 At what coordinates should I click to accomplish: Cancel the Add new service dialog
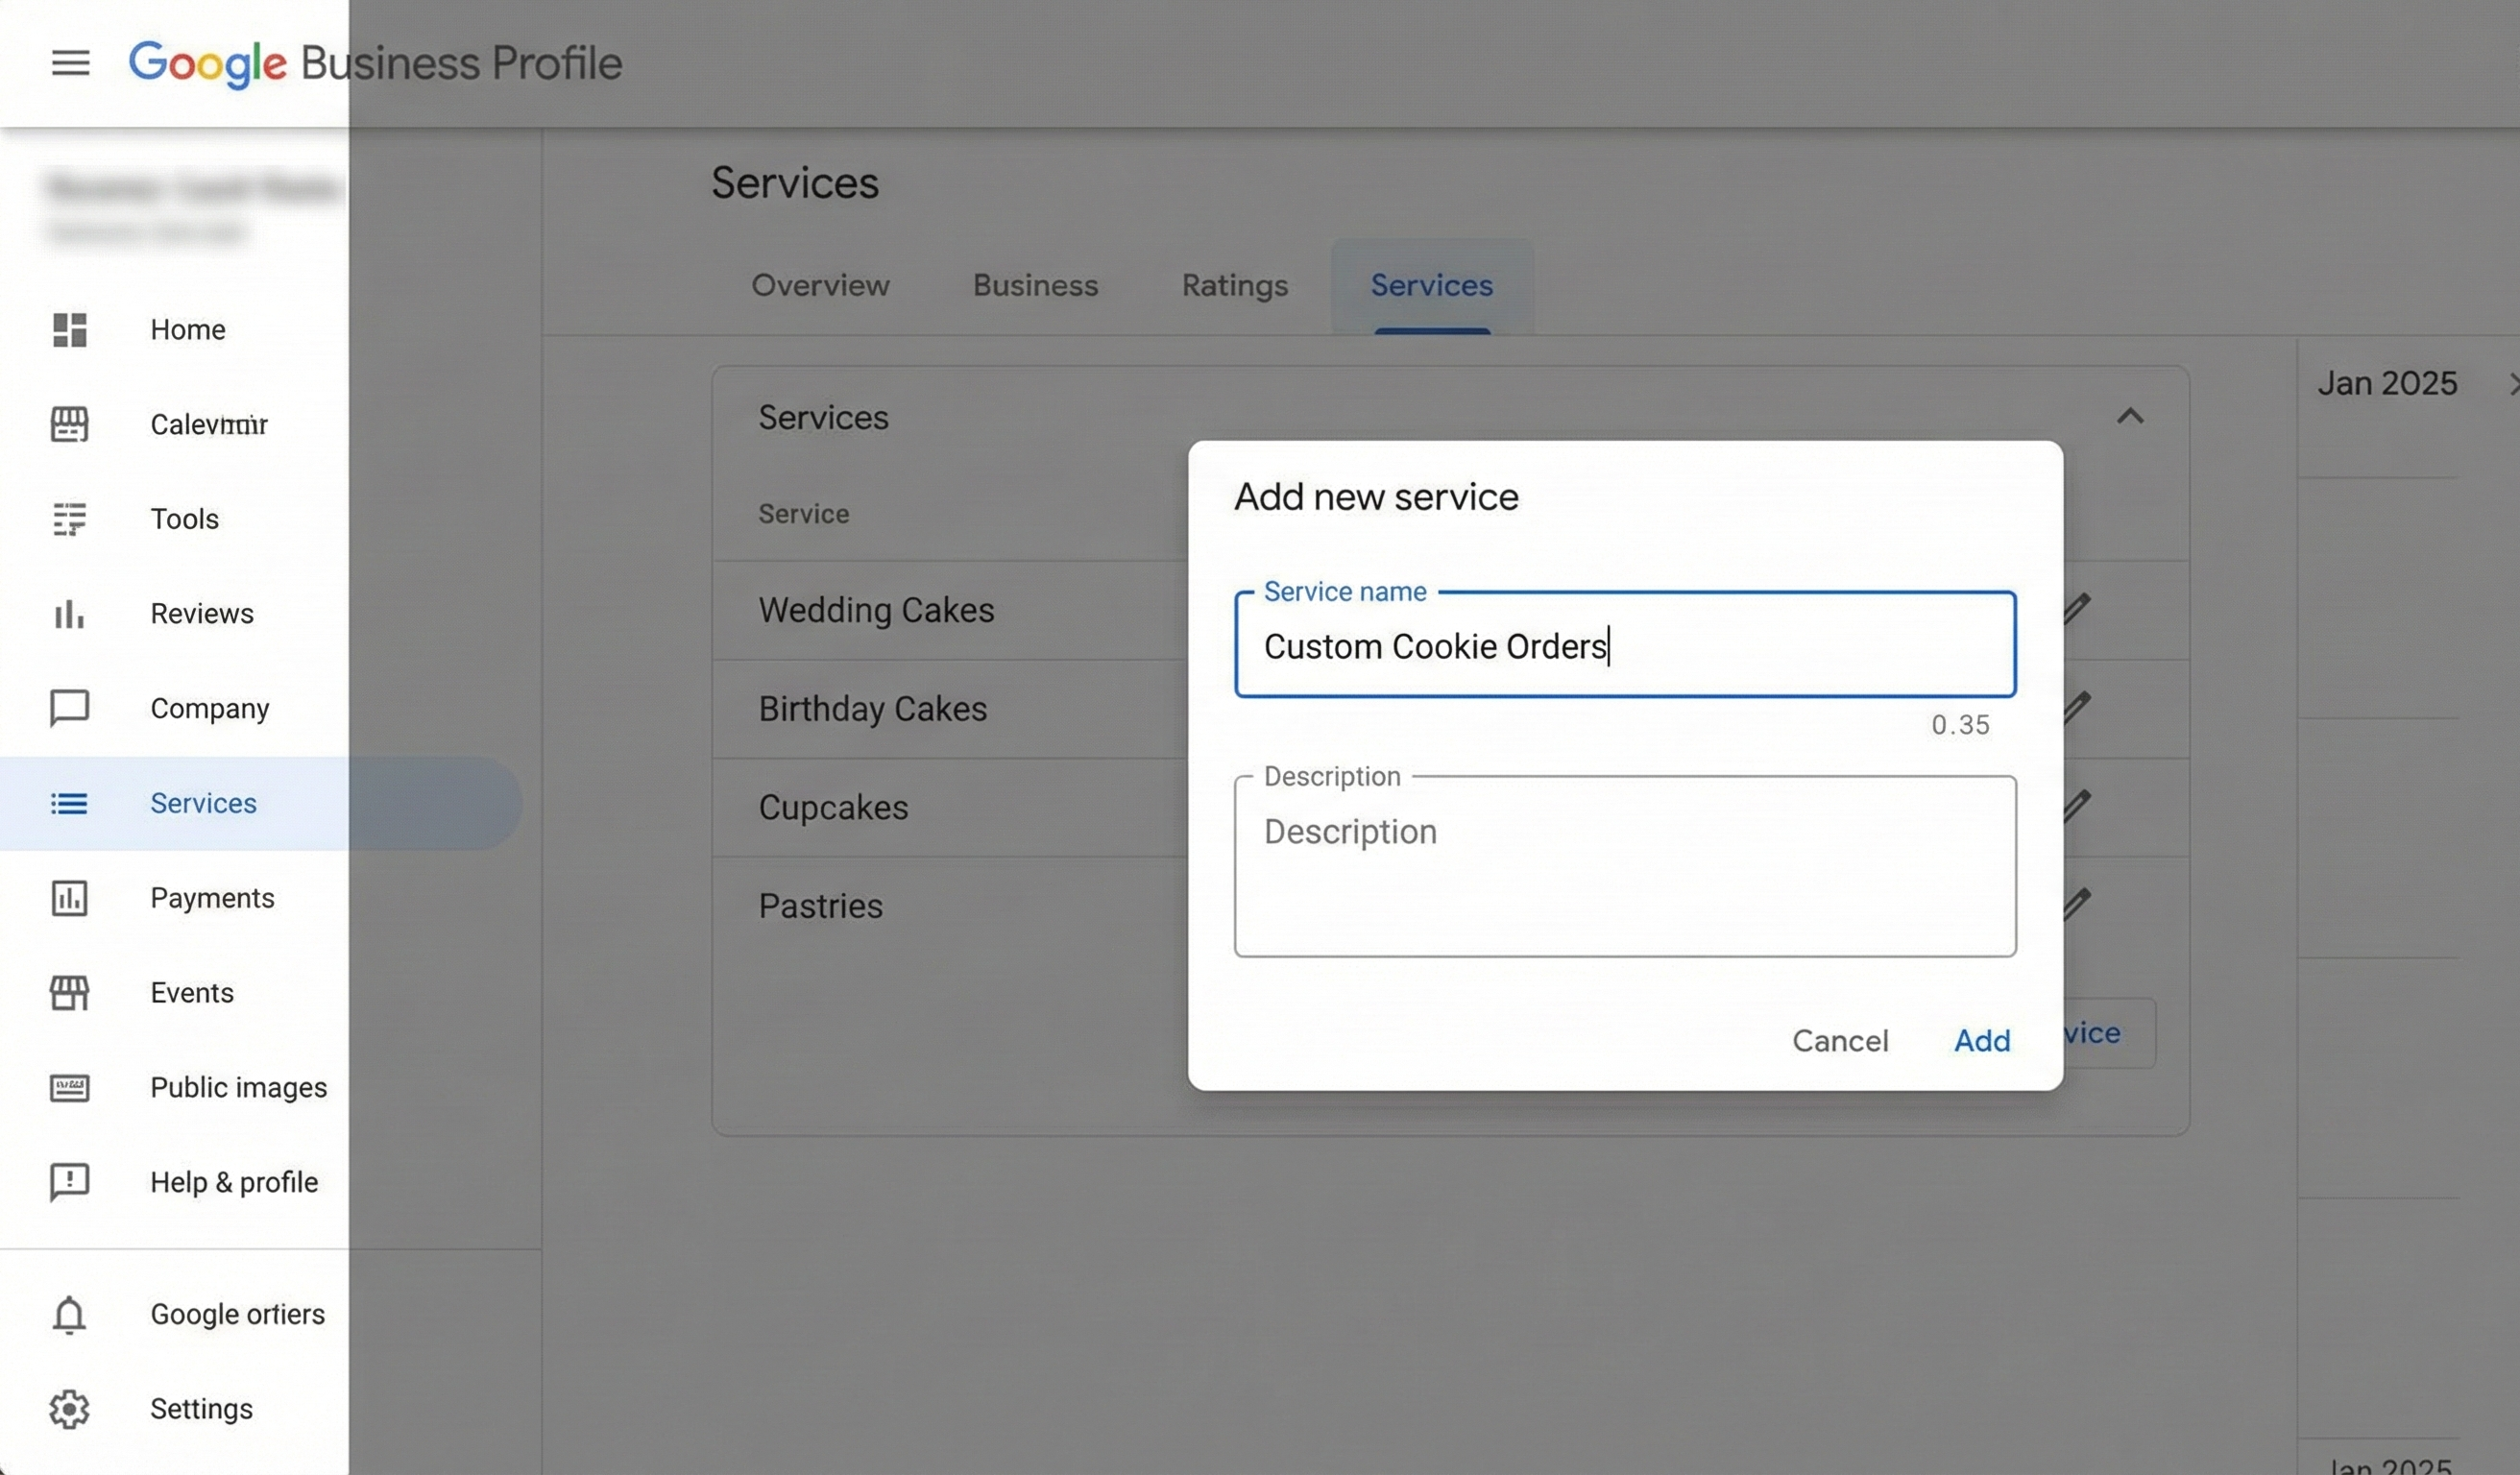(x=1840, y=1040)
